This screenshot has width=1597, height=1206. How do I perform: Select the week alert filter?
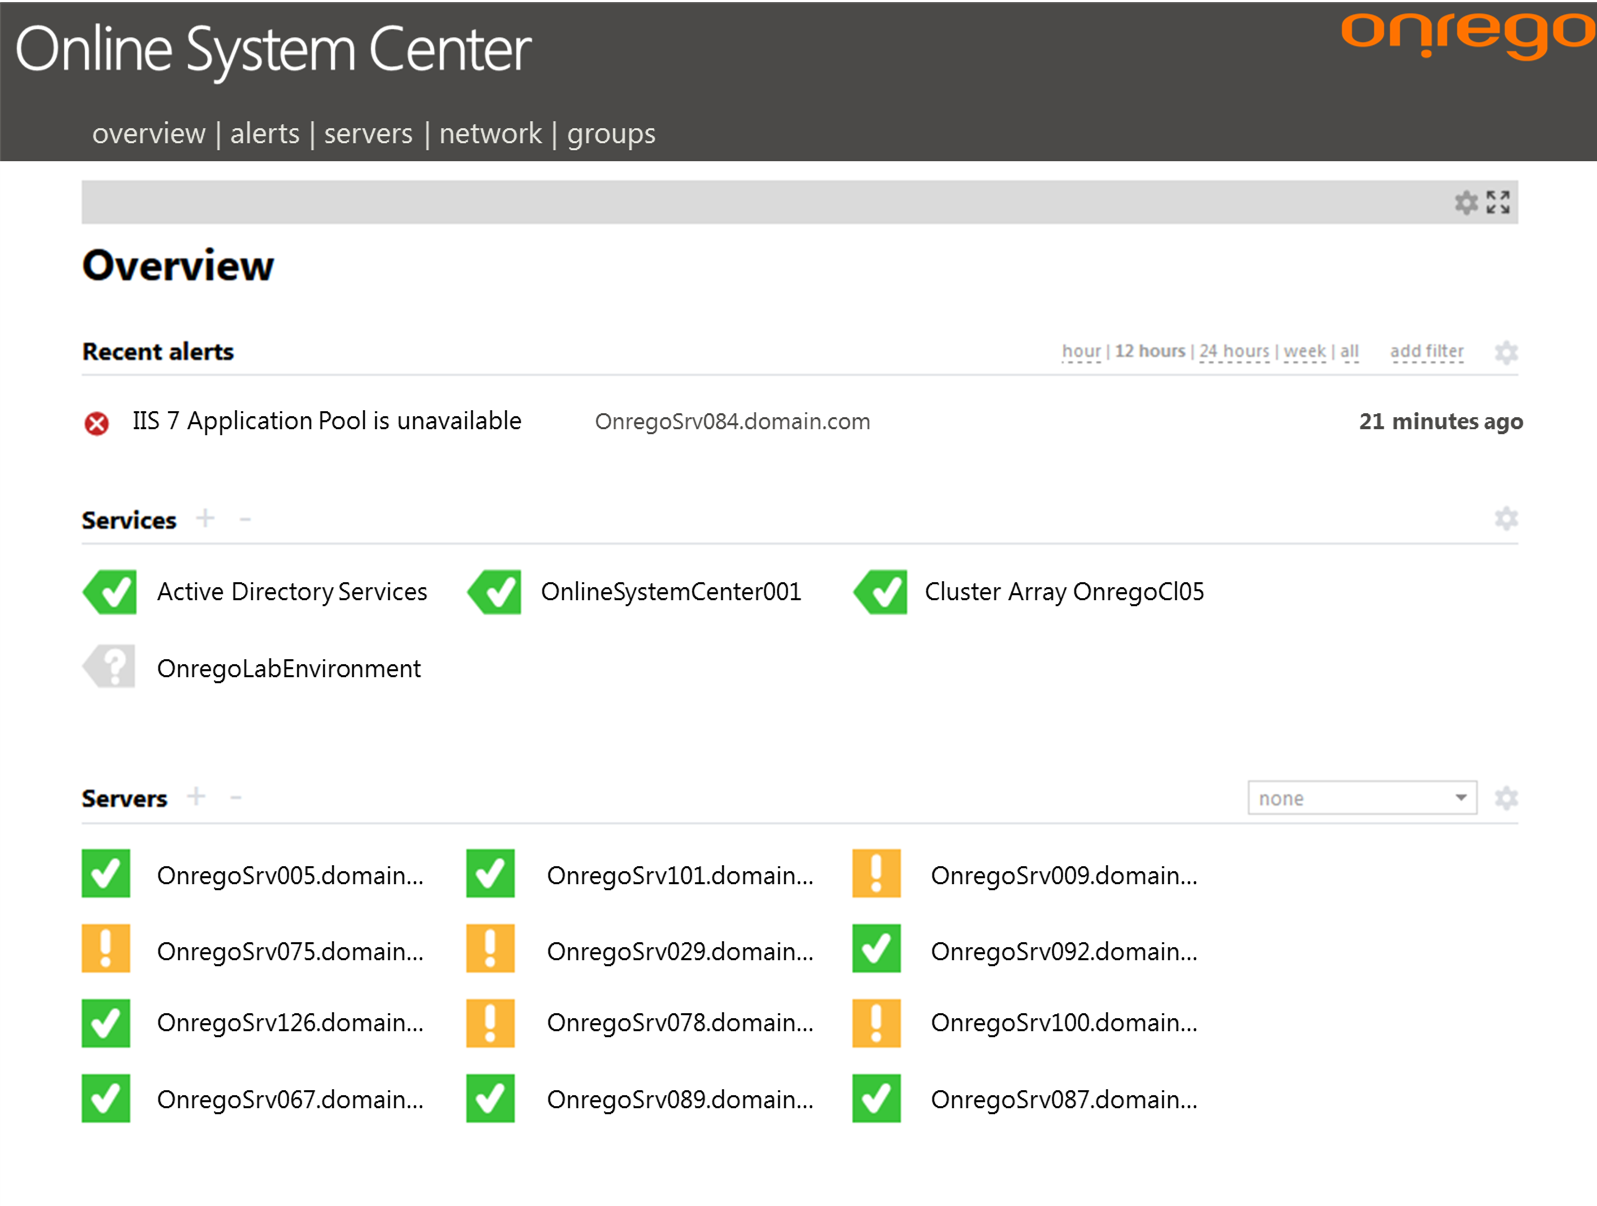1304,351
